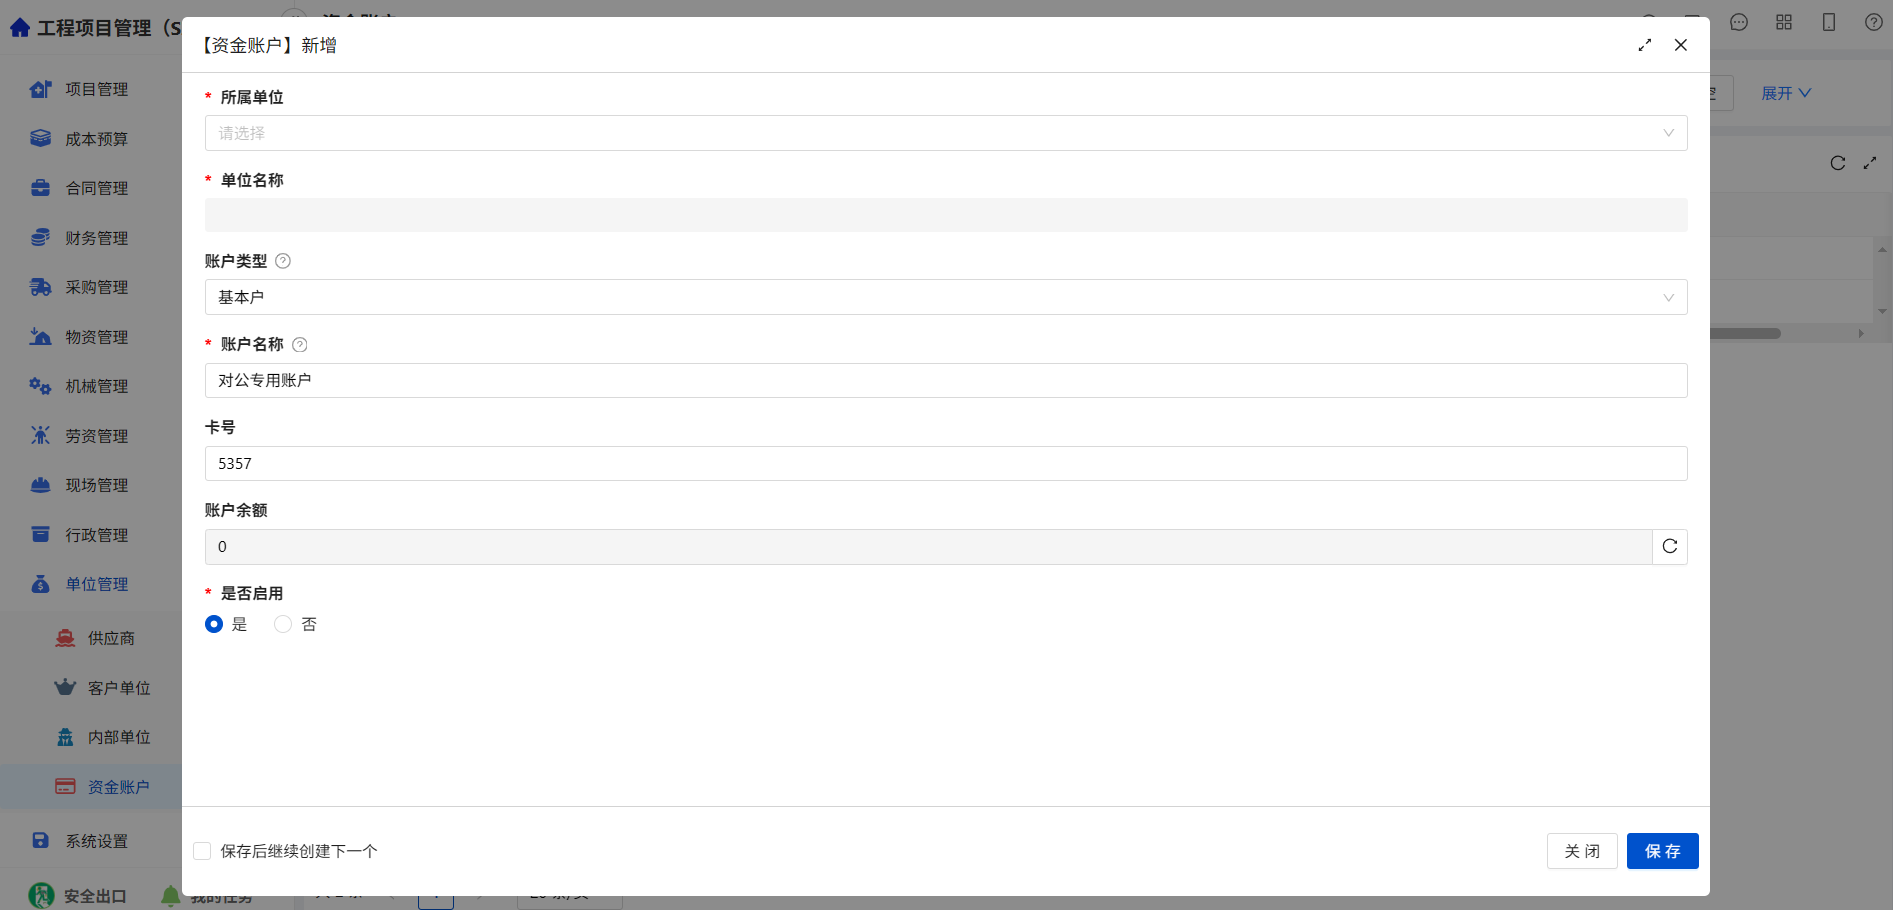1893x910 pixels.
Task: Click the 现场管理 helmet icon
Action: pos(40,485)
